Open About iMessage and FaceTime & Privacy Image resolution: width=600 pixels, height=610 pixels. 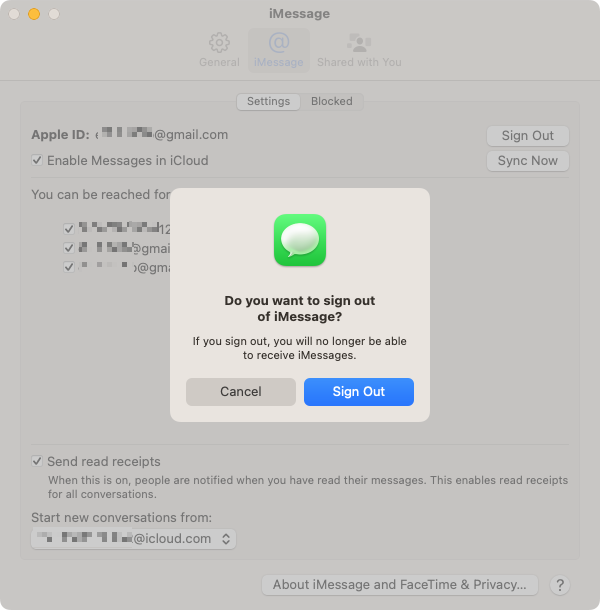(400, 585)
